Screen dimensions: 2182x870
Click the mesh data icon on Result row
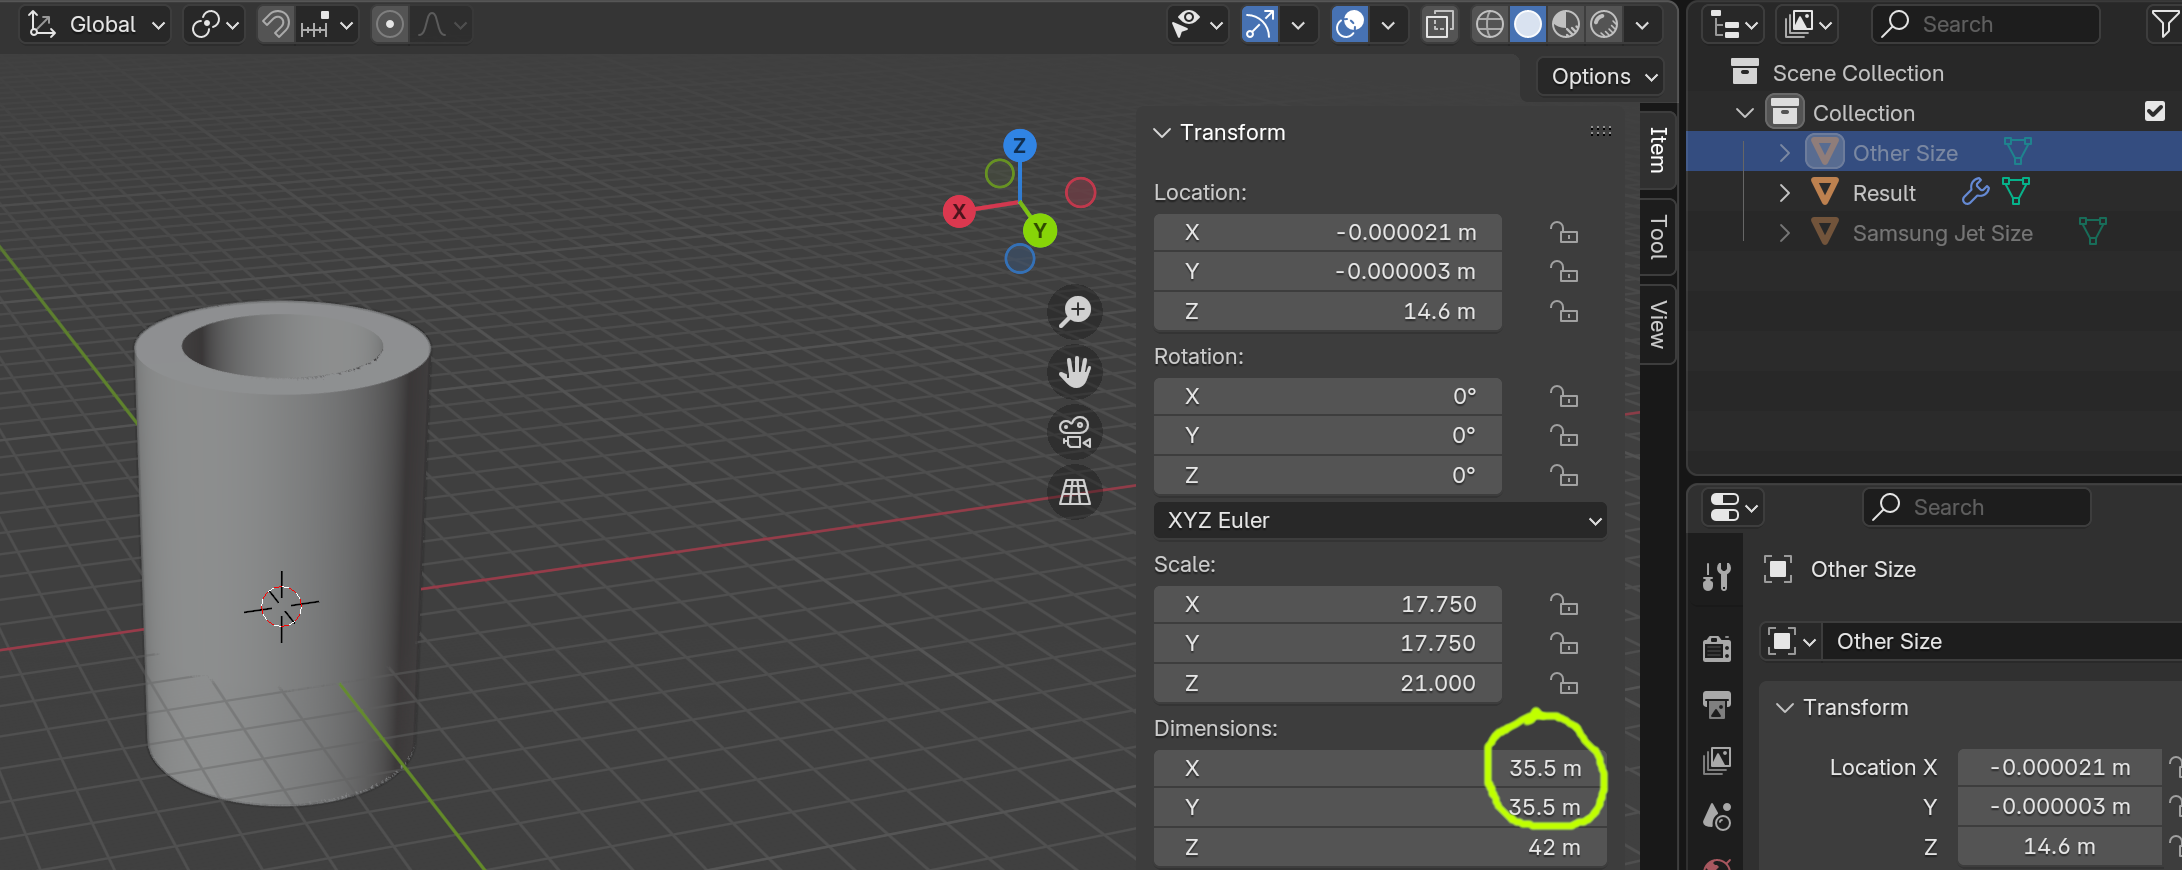(x=2016, y=191)
